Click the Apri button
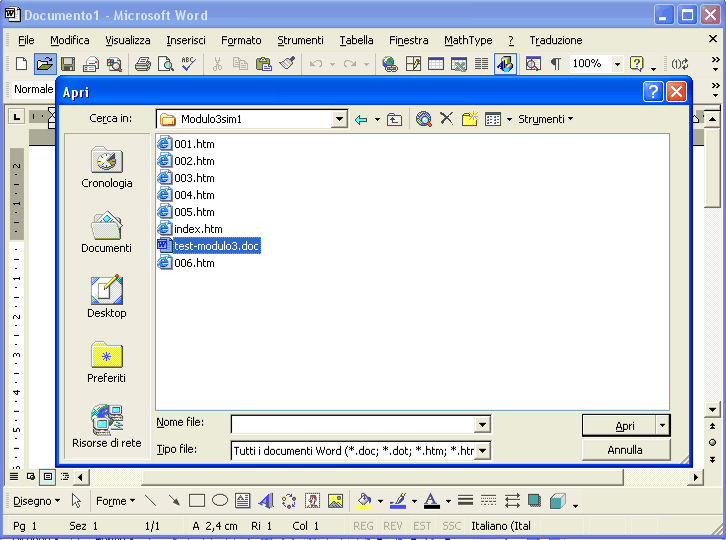This screenshot has height=540, width=726. [619, 426]
